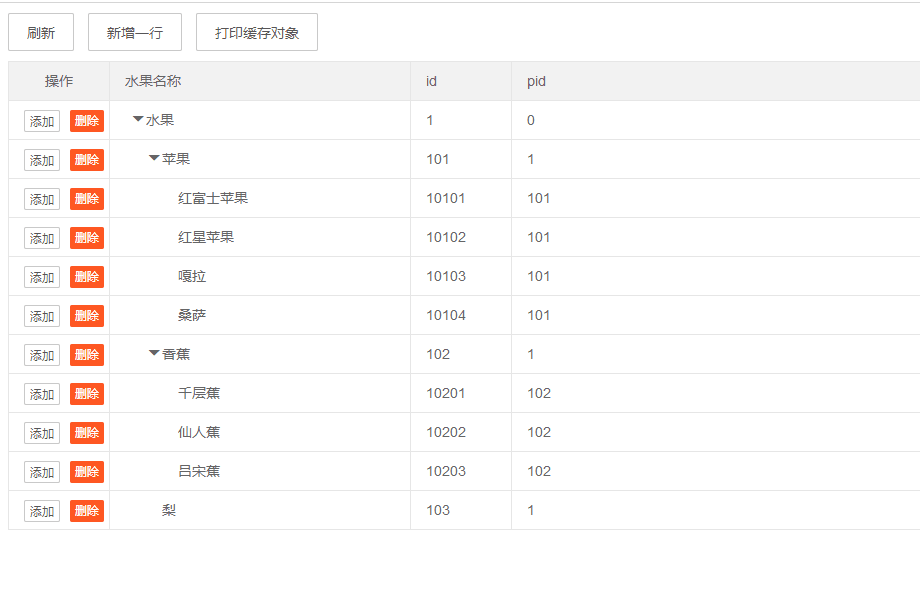Collapse the 香蕉 tree node arrow
Image resolution: width=920 pixels, height=597 pixels.
point(154,354)
